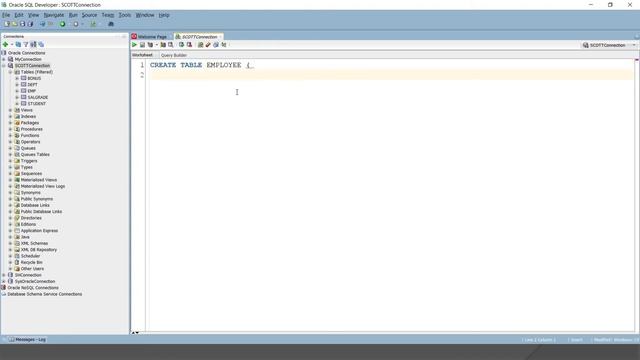Click the green Back navigation icon
The width and height of the screenshot is (640, 360).
click(62, 24)
